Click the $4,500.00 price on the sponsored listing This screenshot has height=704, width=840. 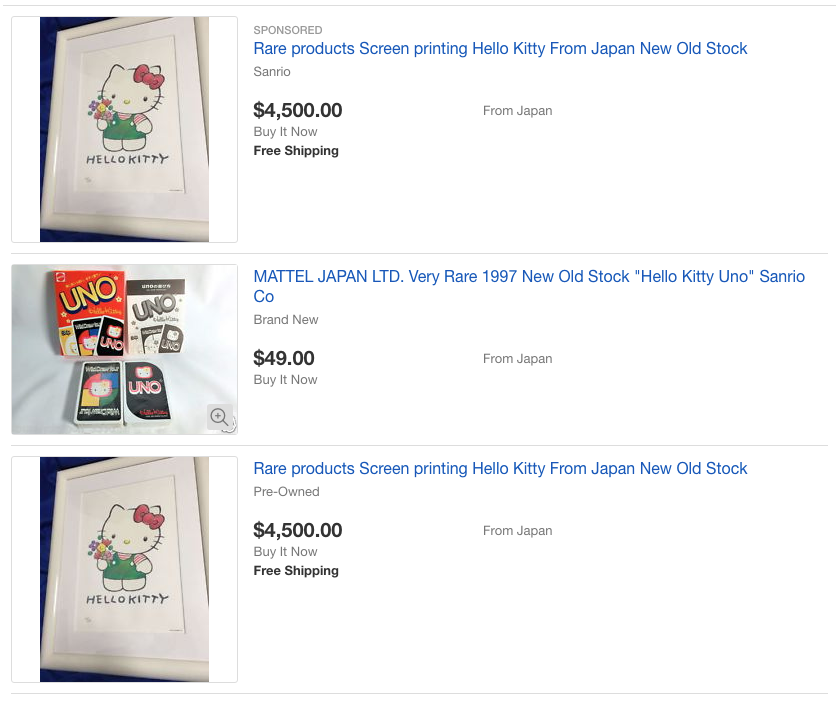[x=298, y=110]
